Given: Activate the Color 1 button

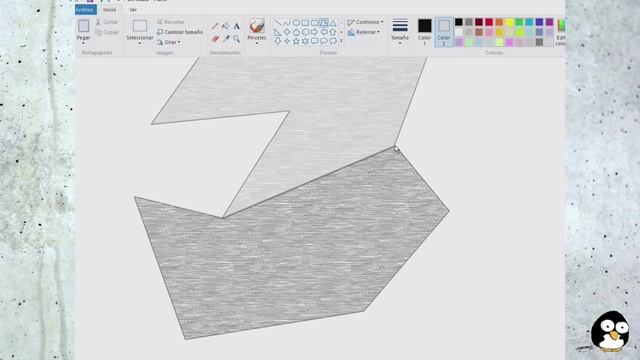Looking at the screenshot, I should coord(424,32).
